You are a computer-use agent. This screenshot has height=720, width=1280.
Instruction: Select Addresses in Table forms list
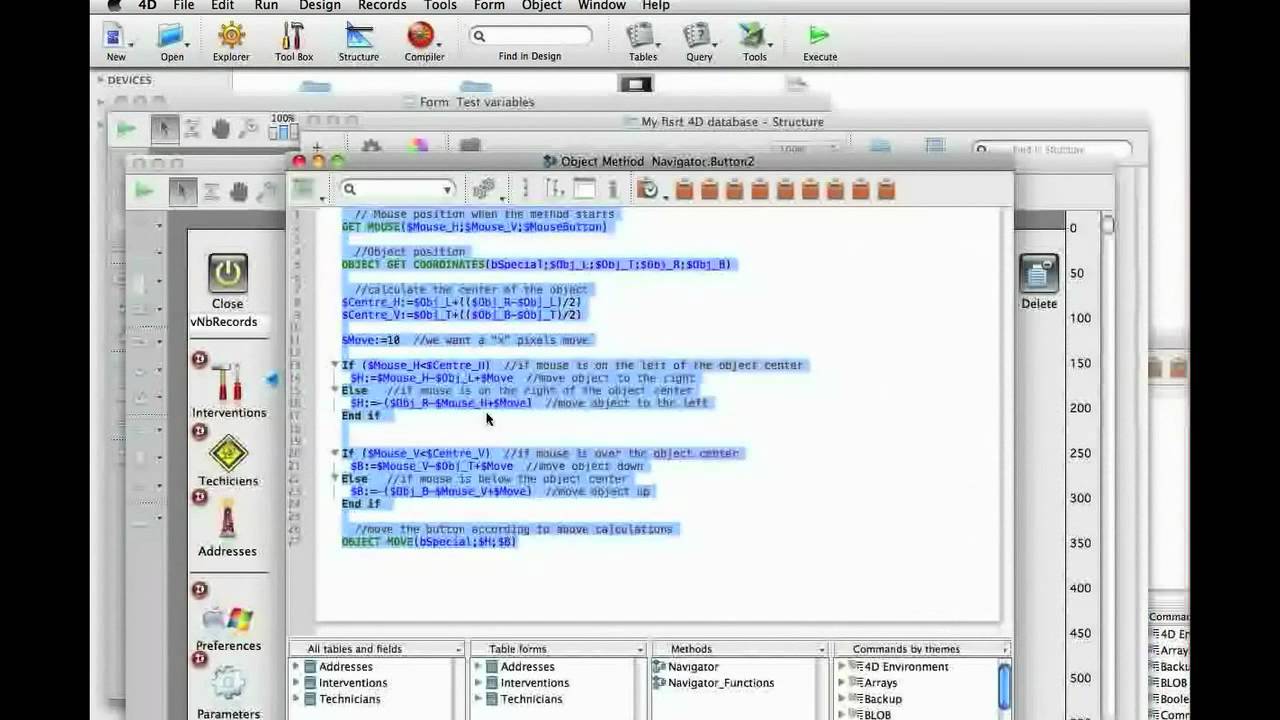(x=527, y=667)
